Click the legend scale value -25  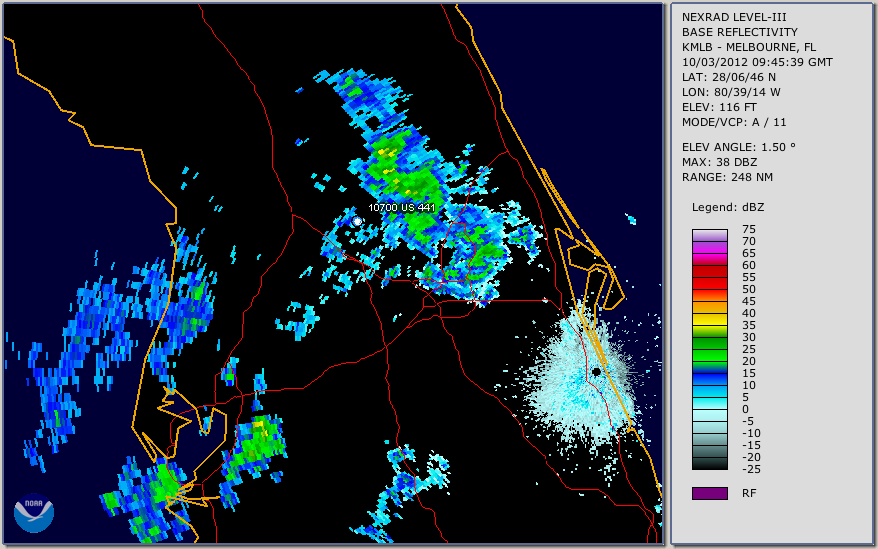tap(751, 469)
